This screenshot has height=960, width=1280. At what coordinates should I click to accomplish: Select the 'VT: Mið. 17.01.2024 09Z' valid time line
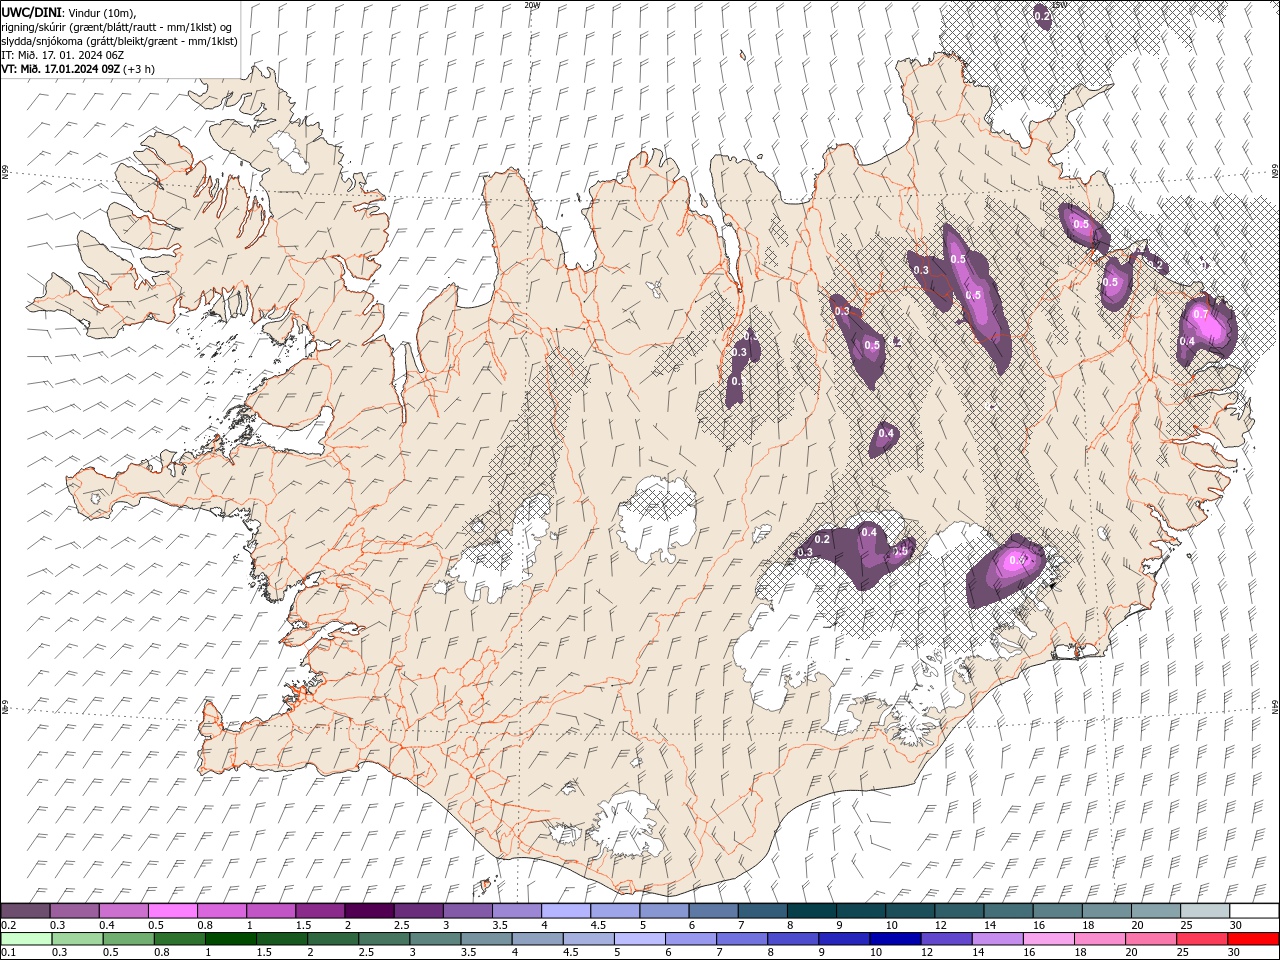(x=62, y=69)
